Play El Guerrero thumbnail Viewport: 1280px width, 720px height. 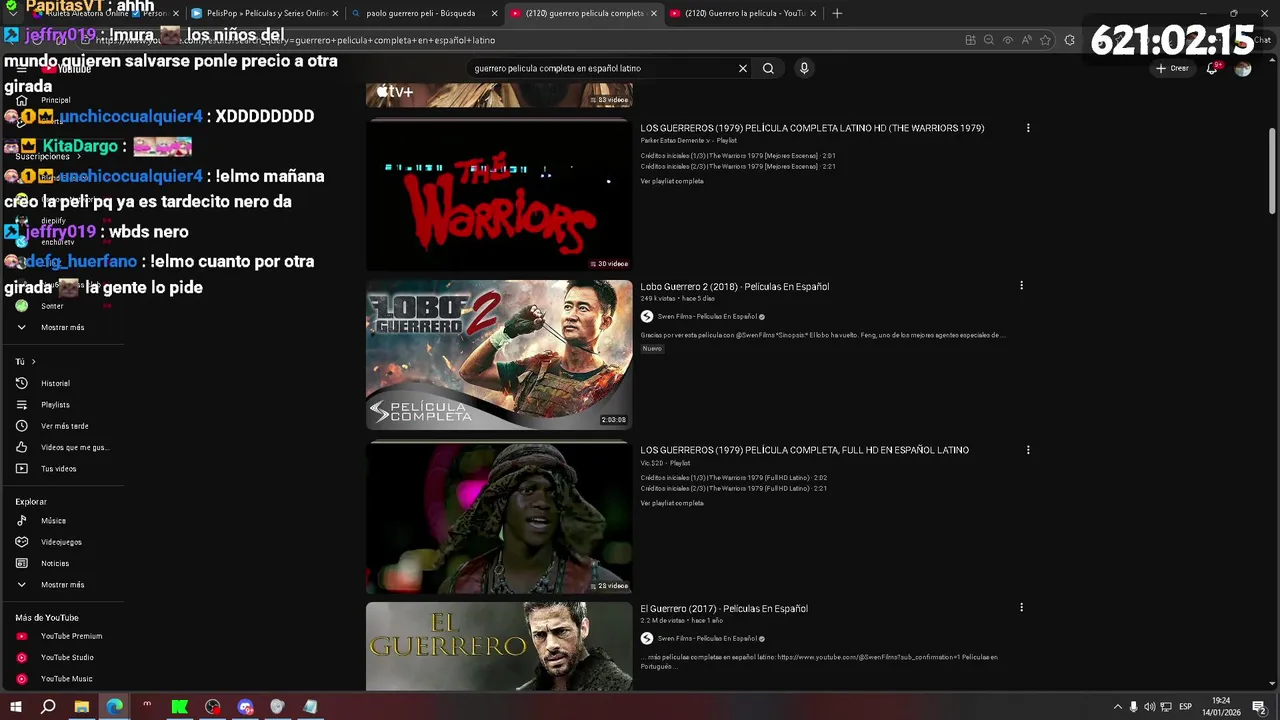pyautogui.click(x=499, y=646)
